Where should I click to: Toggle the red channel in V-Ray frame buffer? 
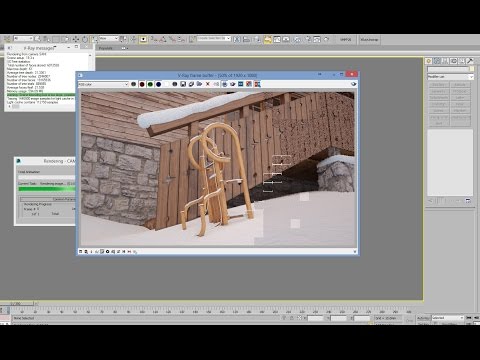coord(142,84)
